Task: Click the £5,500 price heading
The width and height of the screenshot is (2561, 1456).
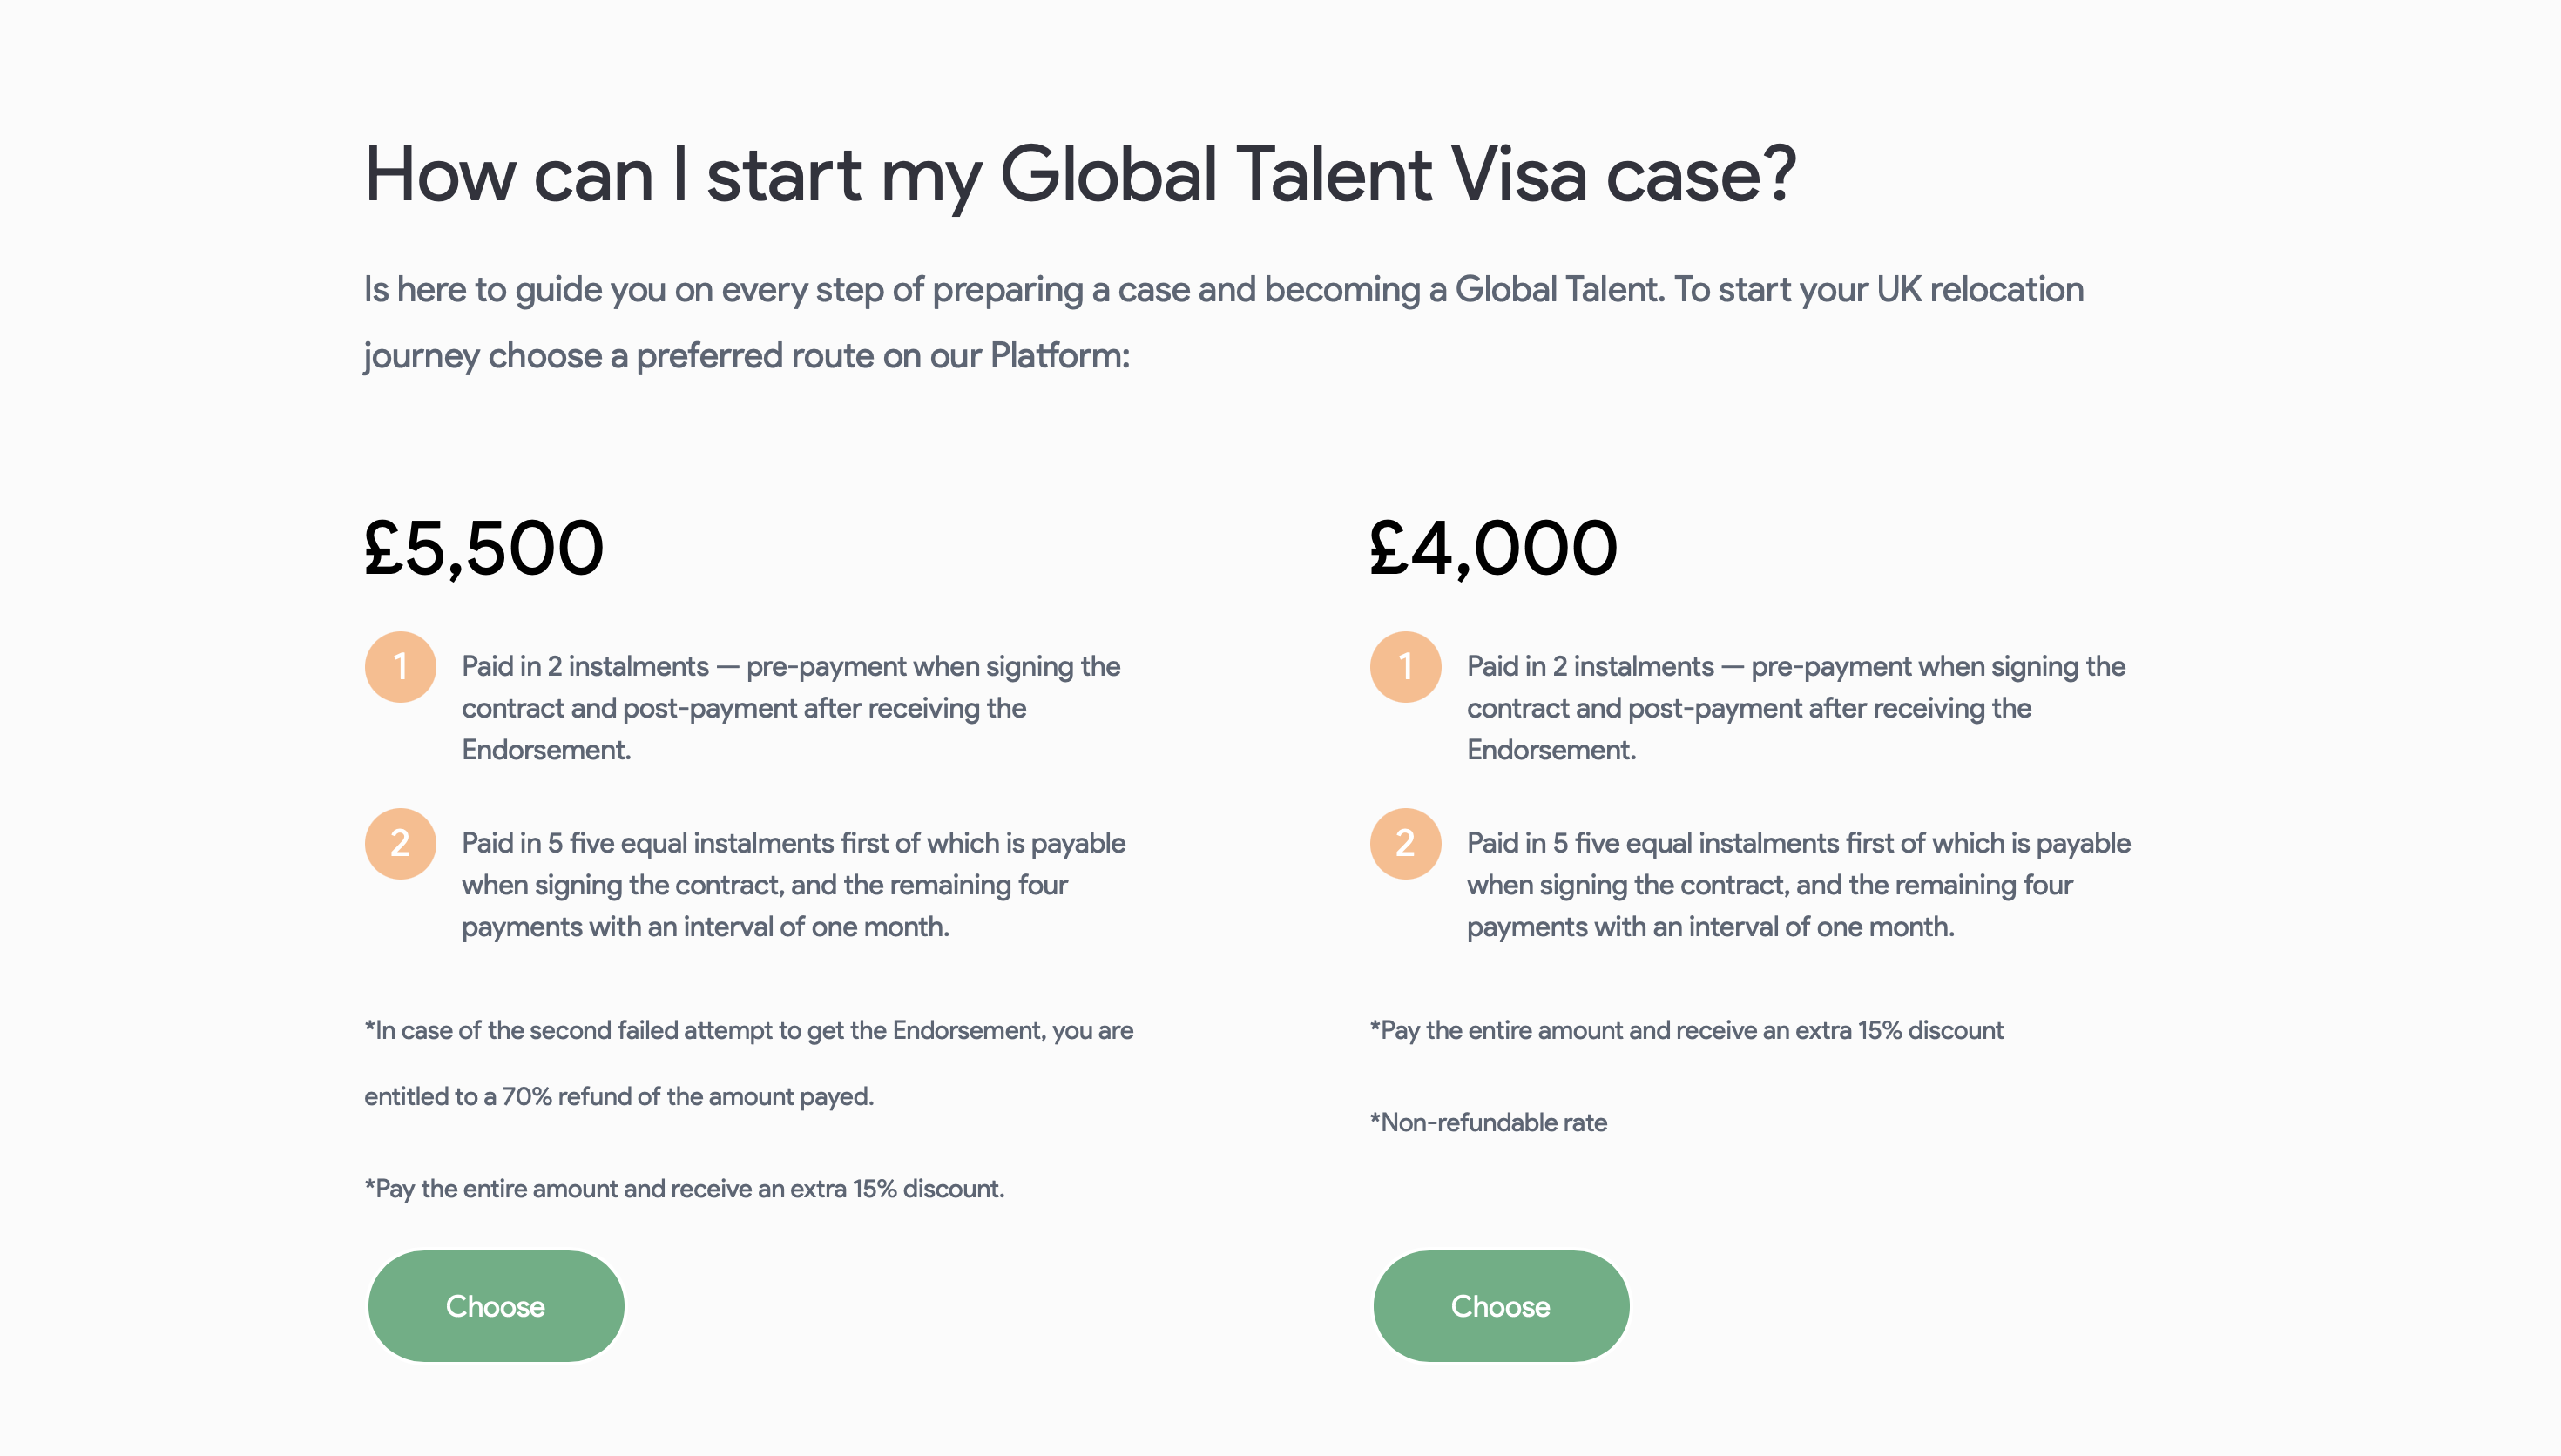Action: 484,549
